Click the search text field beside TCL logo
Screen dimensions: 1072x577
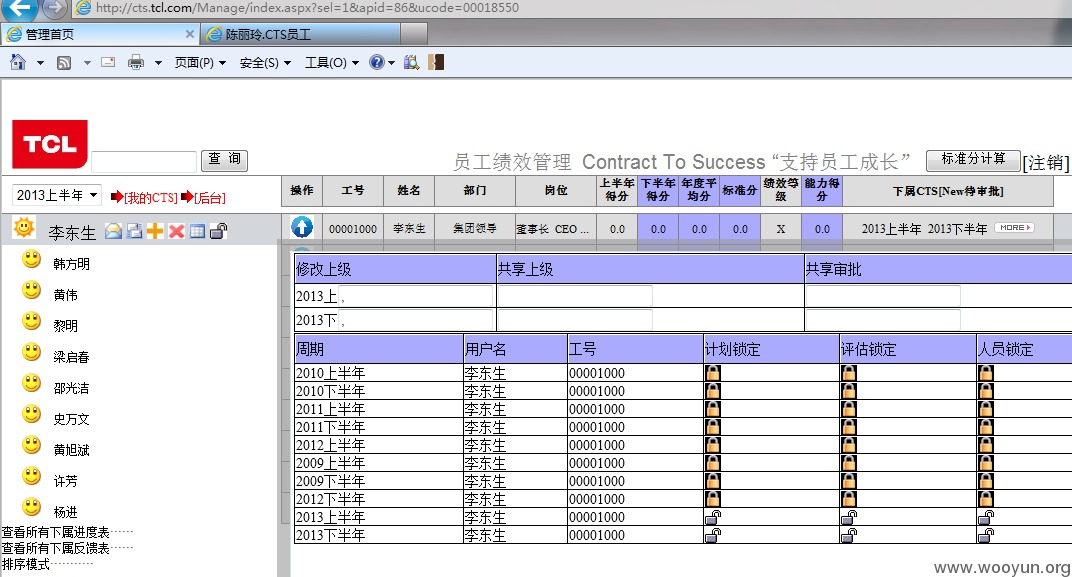(144, 162)
